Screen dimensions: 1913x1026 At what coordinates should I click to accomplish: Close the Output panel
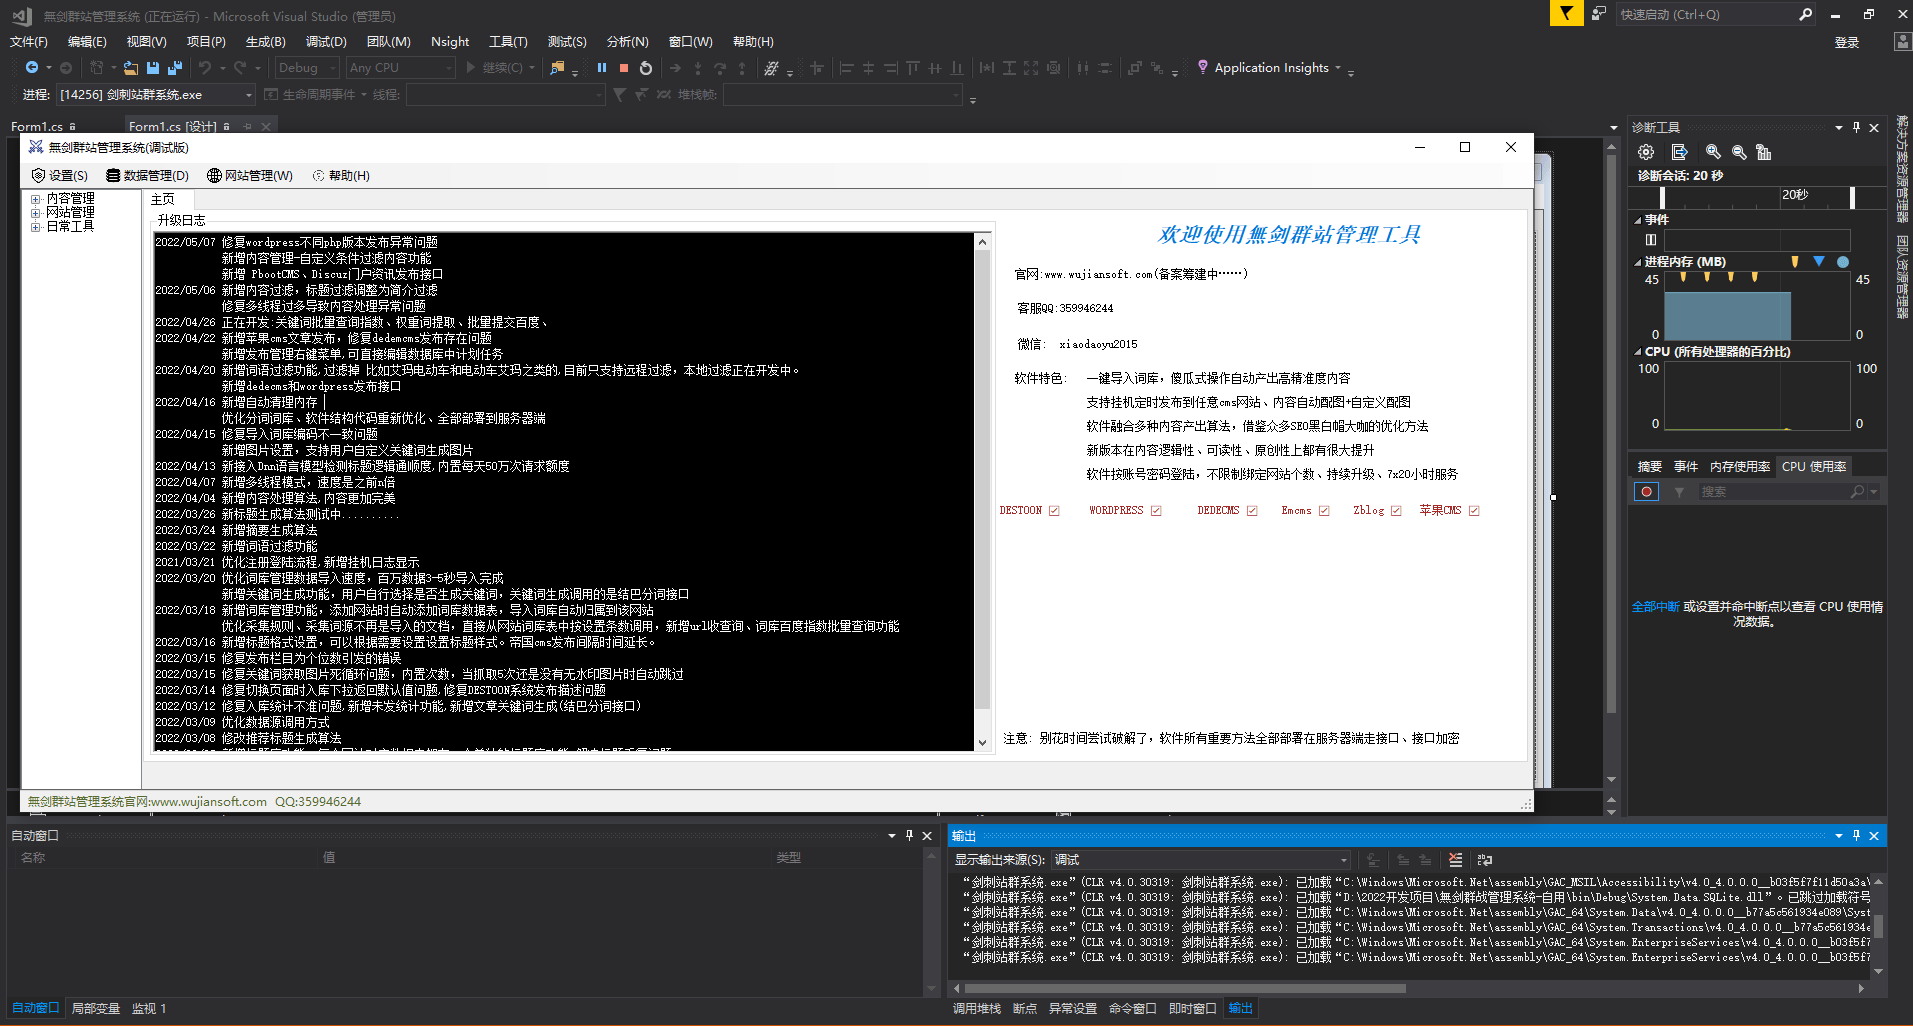1874,835
